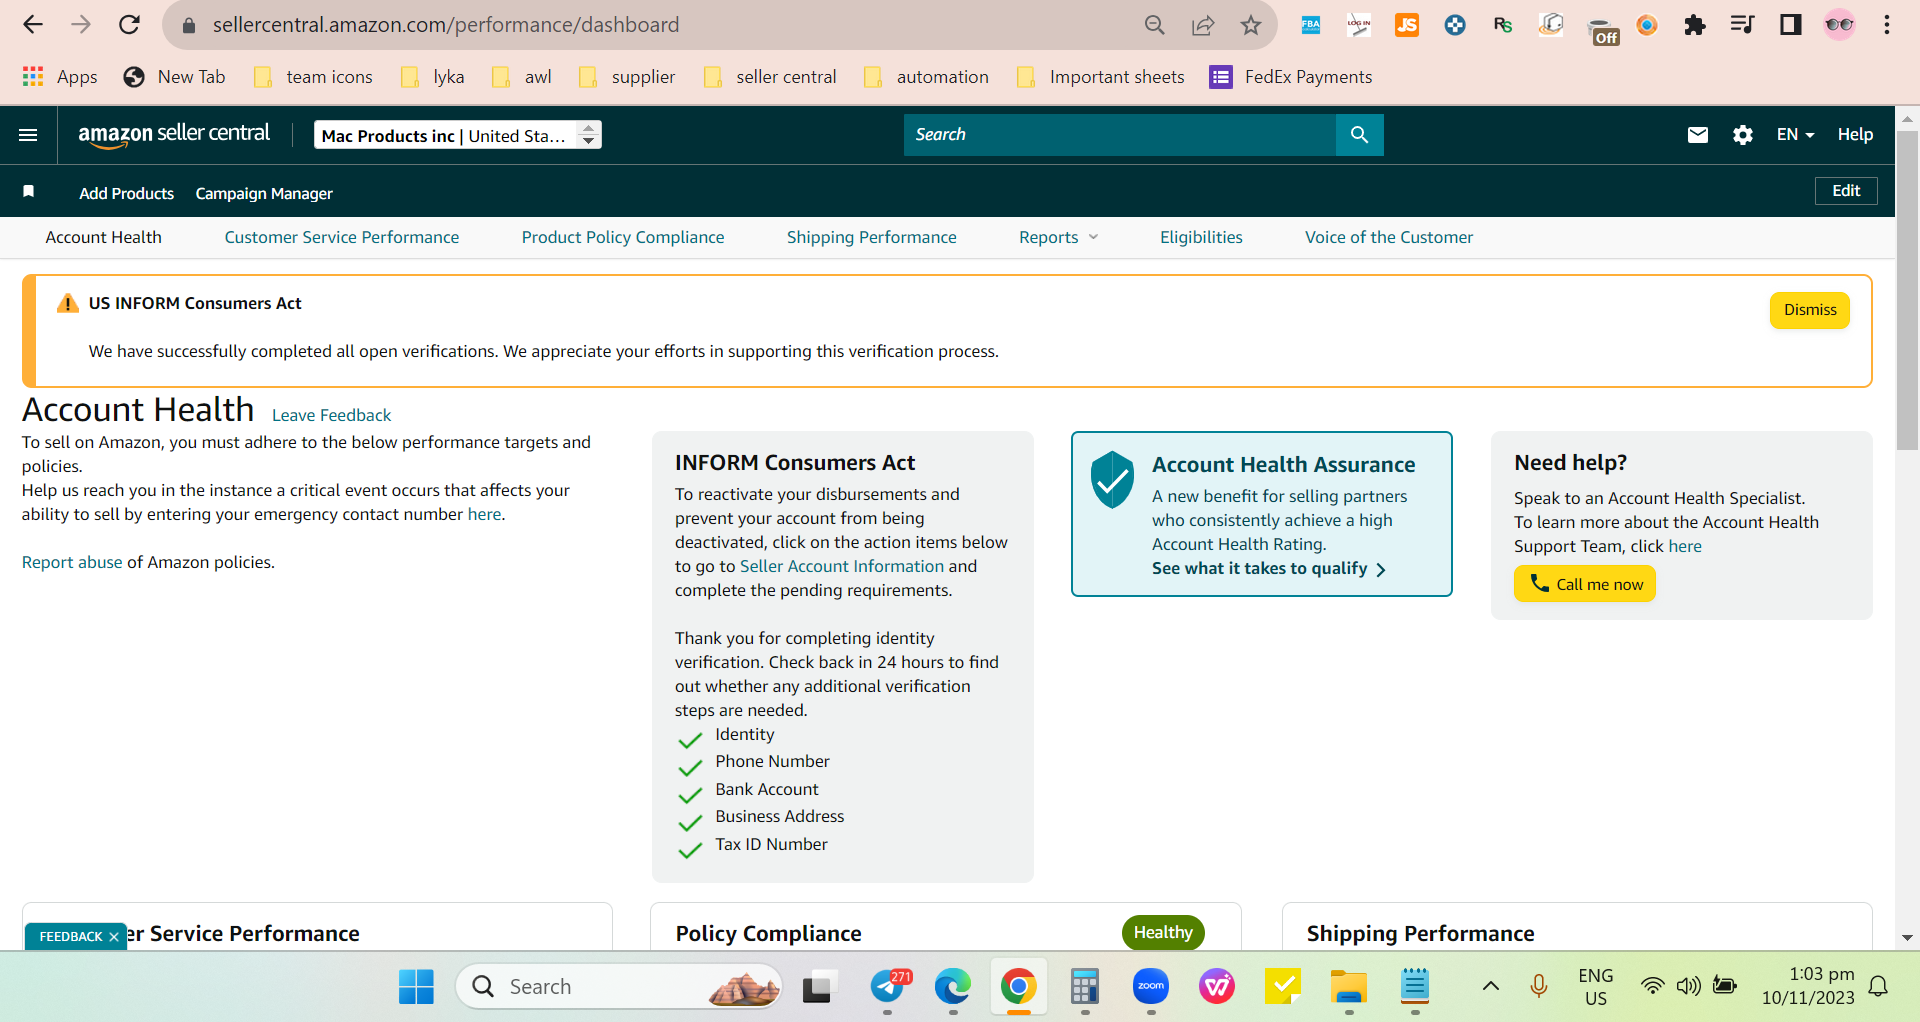Viewport: 1920px width, 1022px height.
Task: Open the Apps grid shortcut
Action: point(60,77)
